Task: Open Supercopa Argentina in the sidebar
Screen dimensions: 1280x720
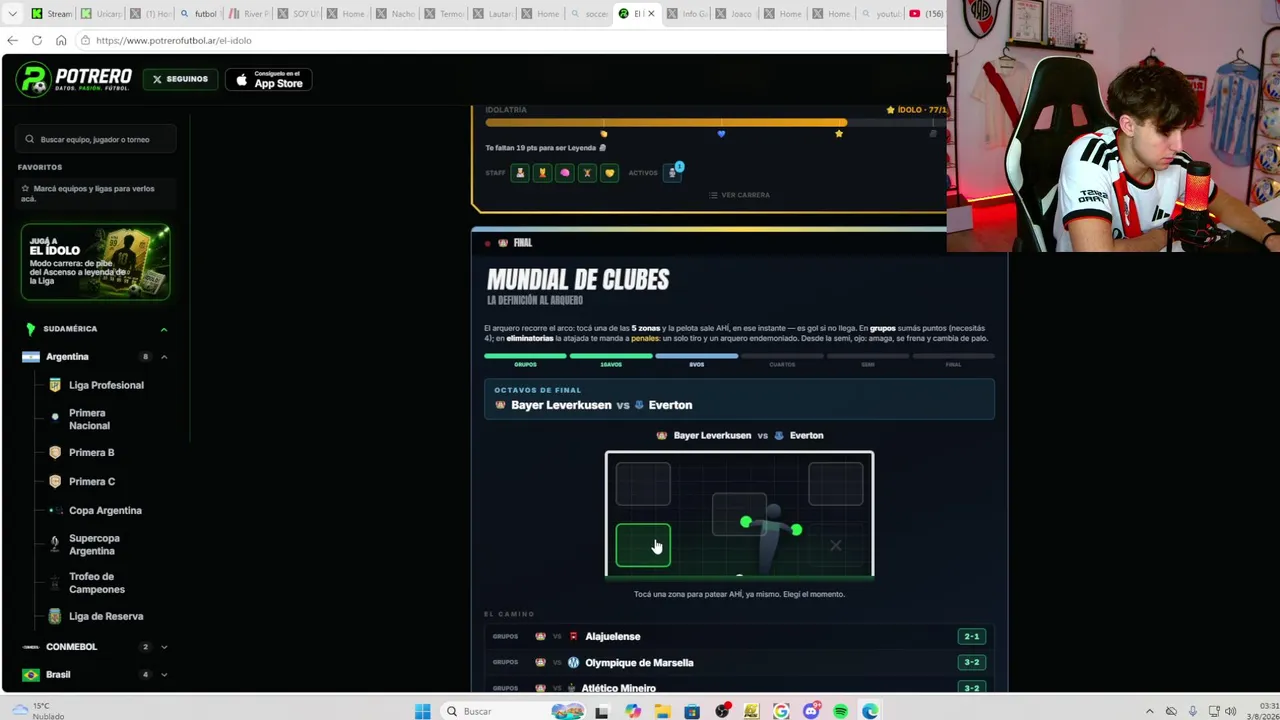Action: (x=94, y=545)
